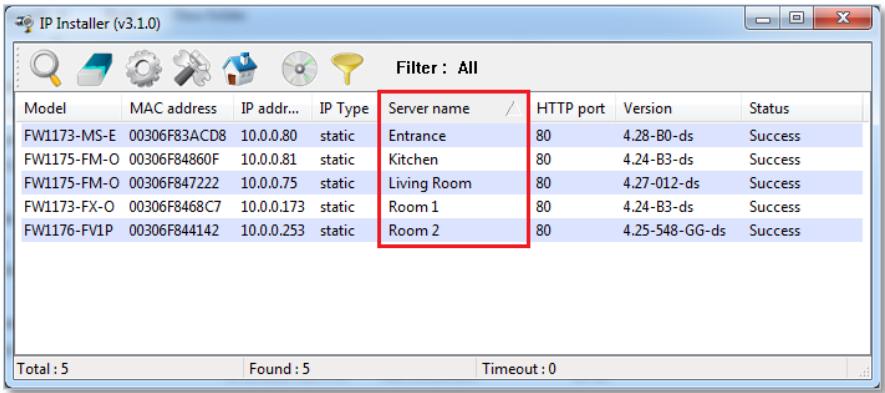885x393 pixels.
Task: Select IP address 10.0.0.173
Action: click(273, 207)
